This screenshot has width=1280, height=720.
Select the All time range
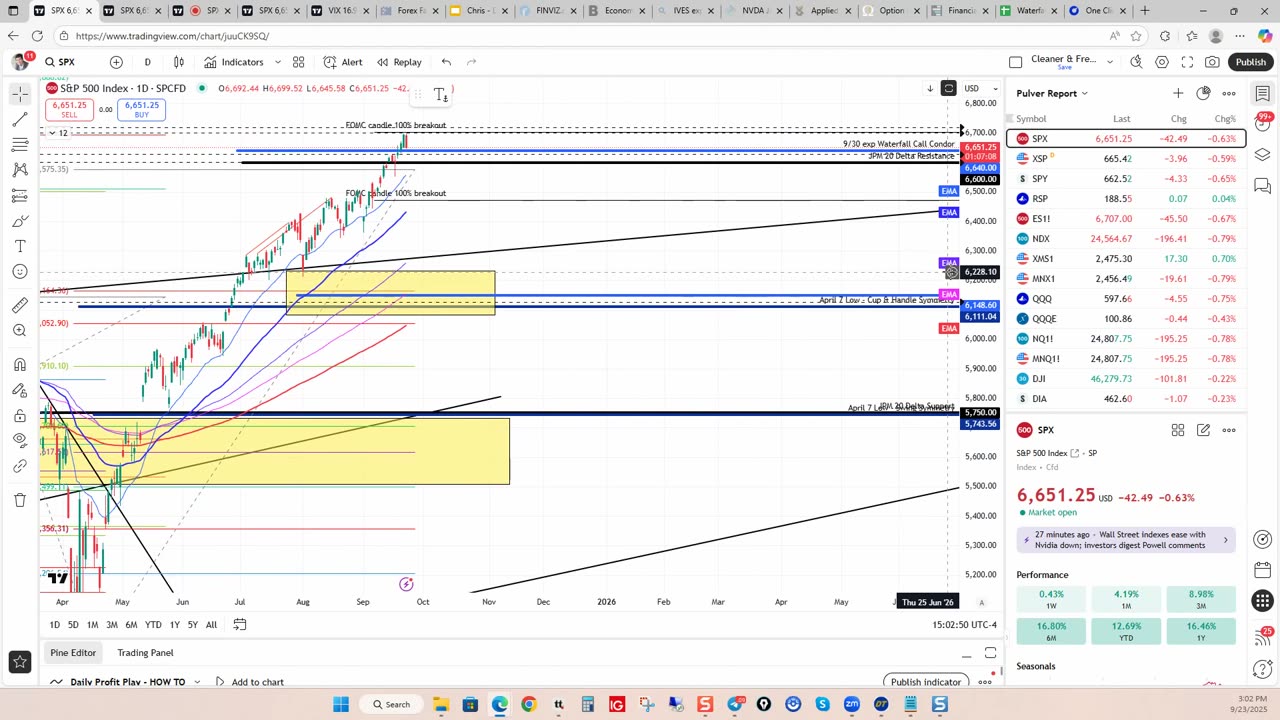click(211, 625)
